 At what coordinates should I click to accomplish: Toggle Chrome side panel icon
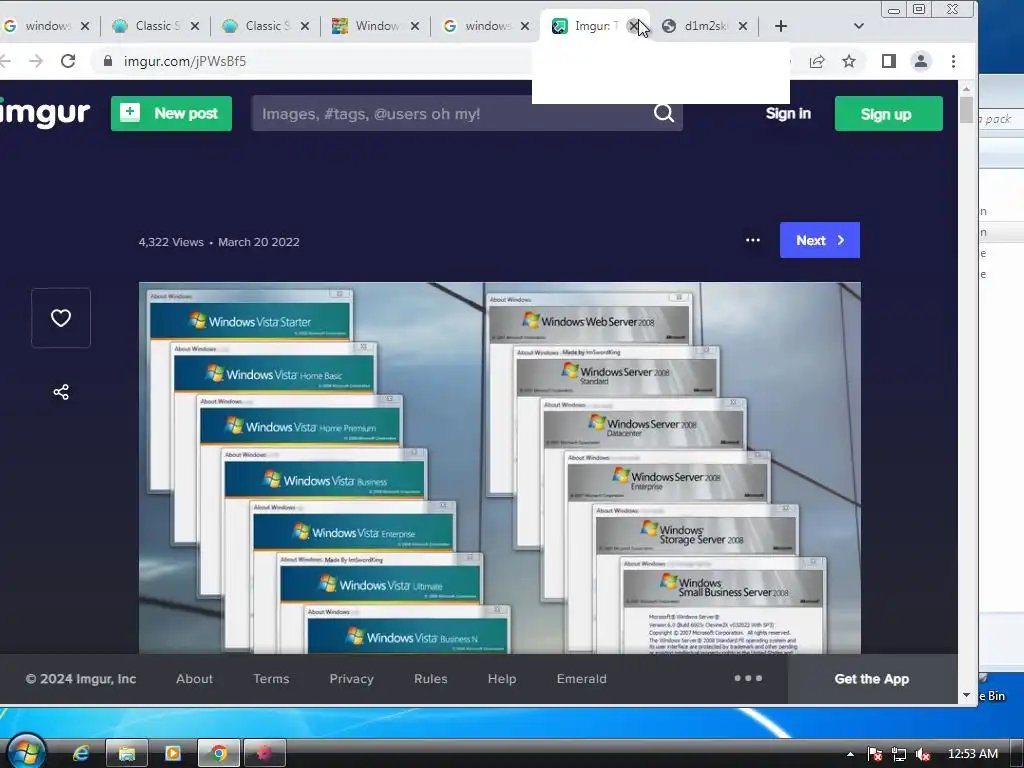click(x=889, y=61)
